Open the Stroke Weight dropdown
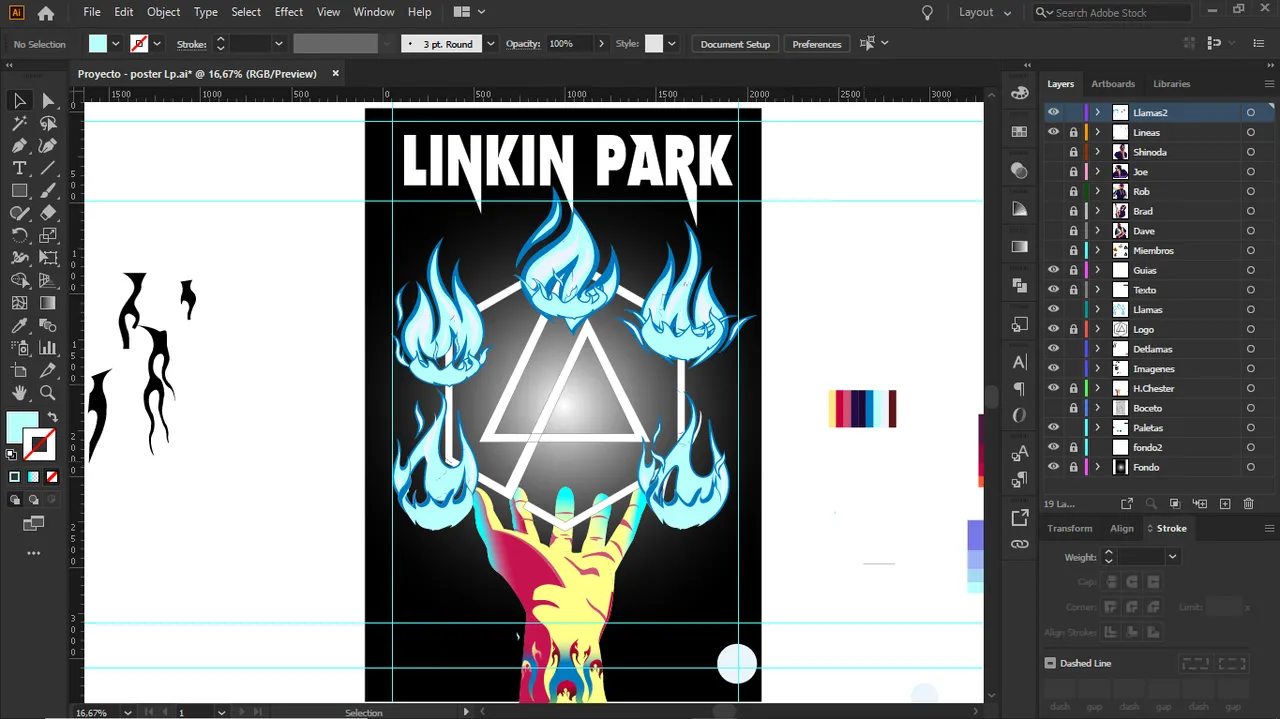Image resolution: width=1280 pixels, height=719 pixels. pos(1172,557)
